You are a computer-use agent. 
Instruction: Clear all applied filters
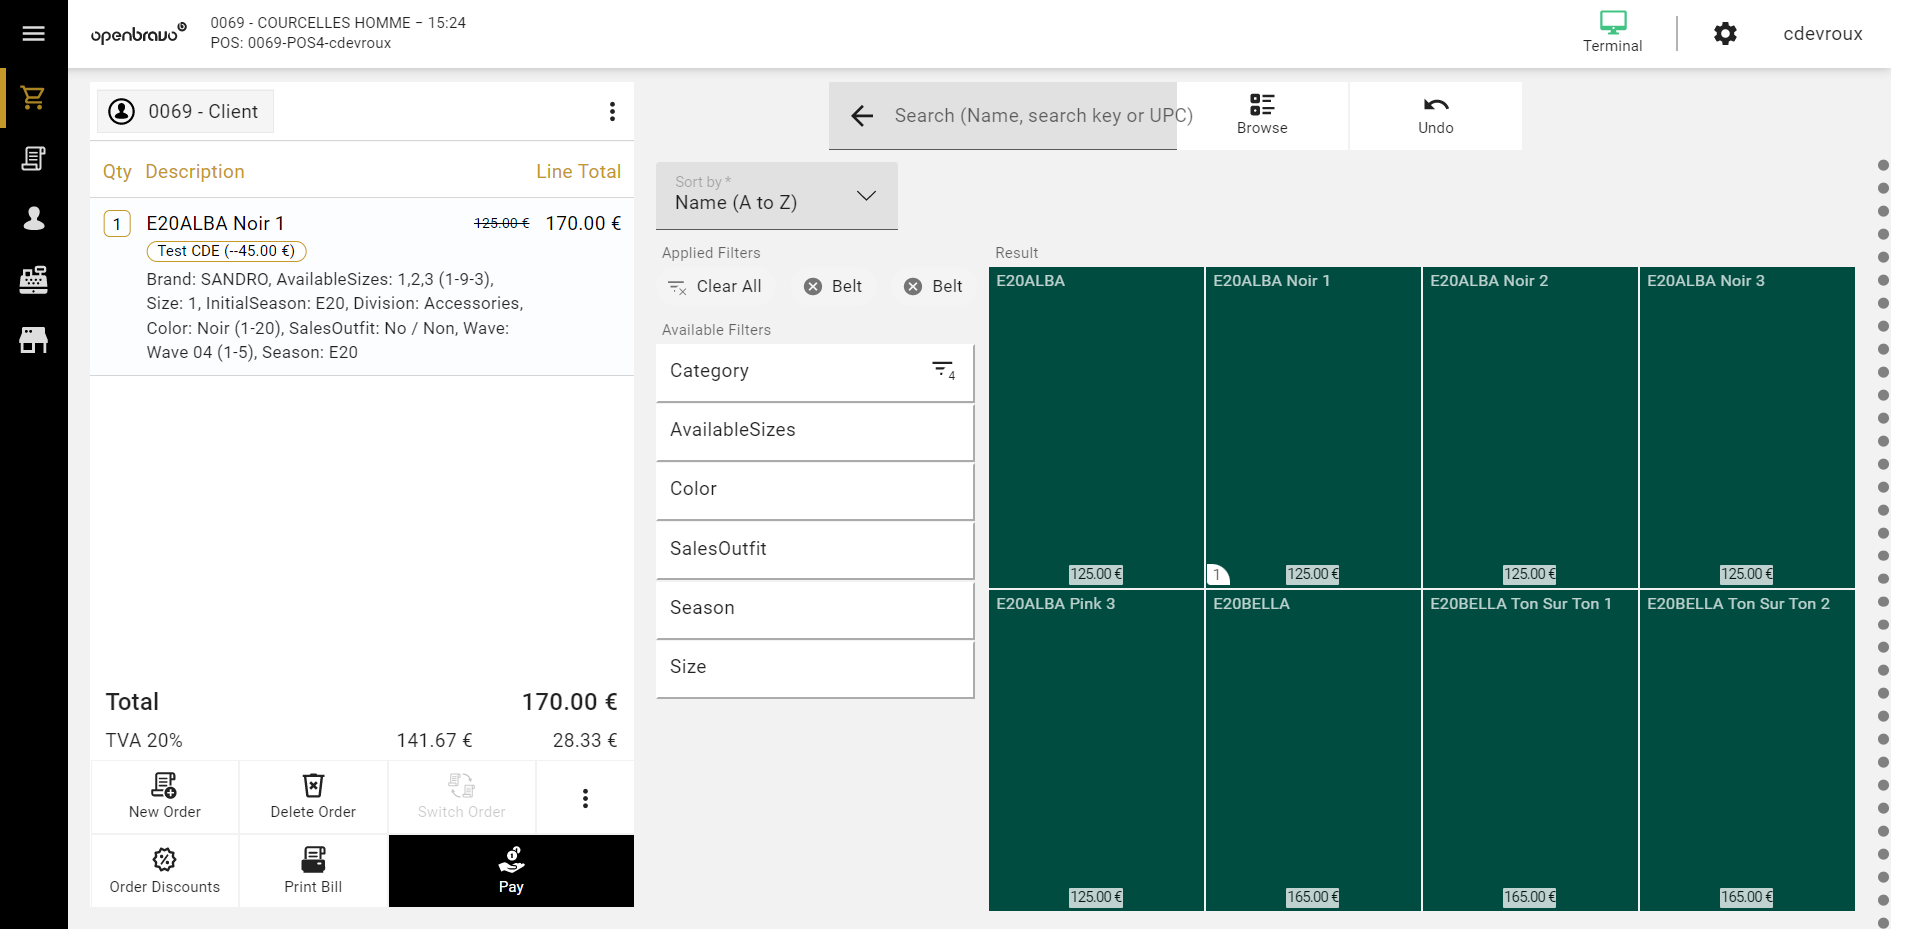(x=715, y=287)
